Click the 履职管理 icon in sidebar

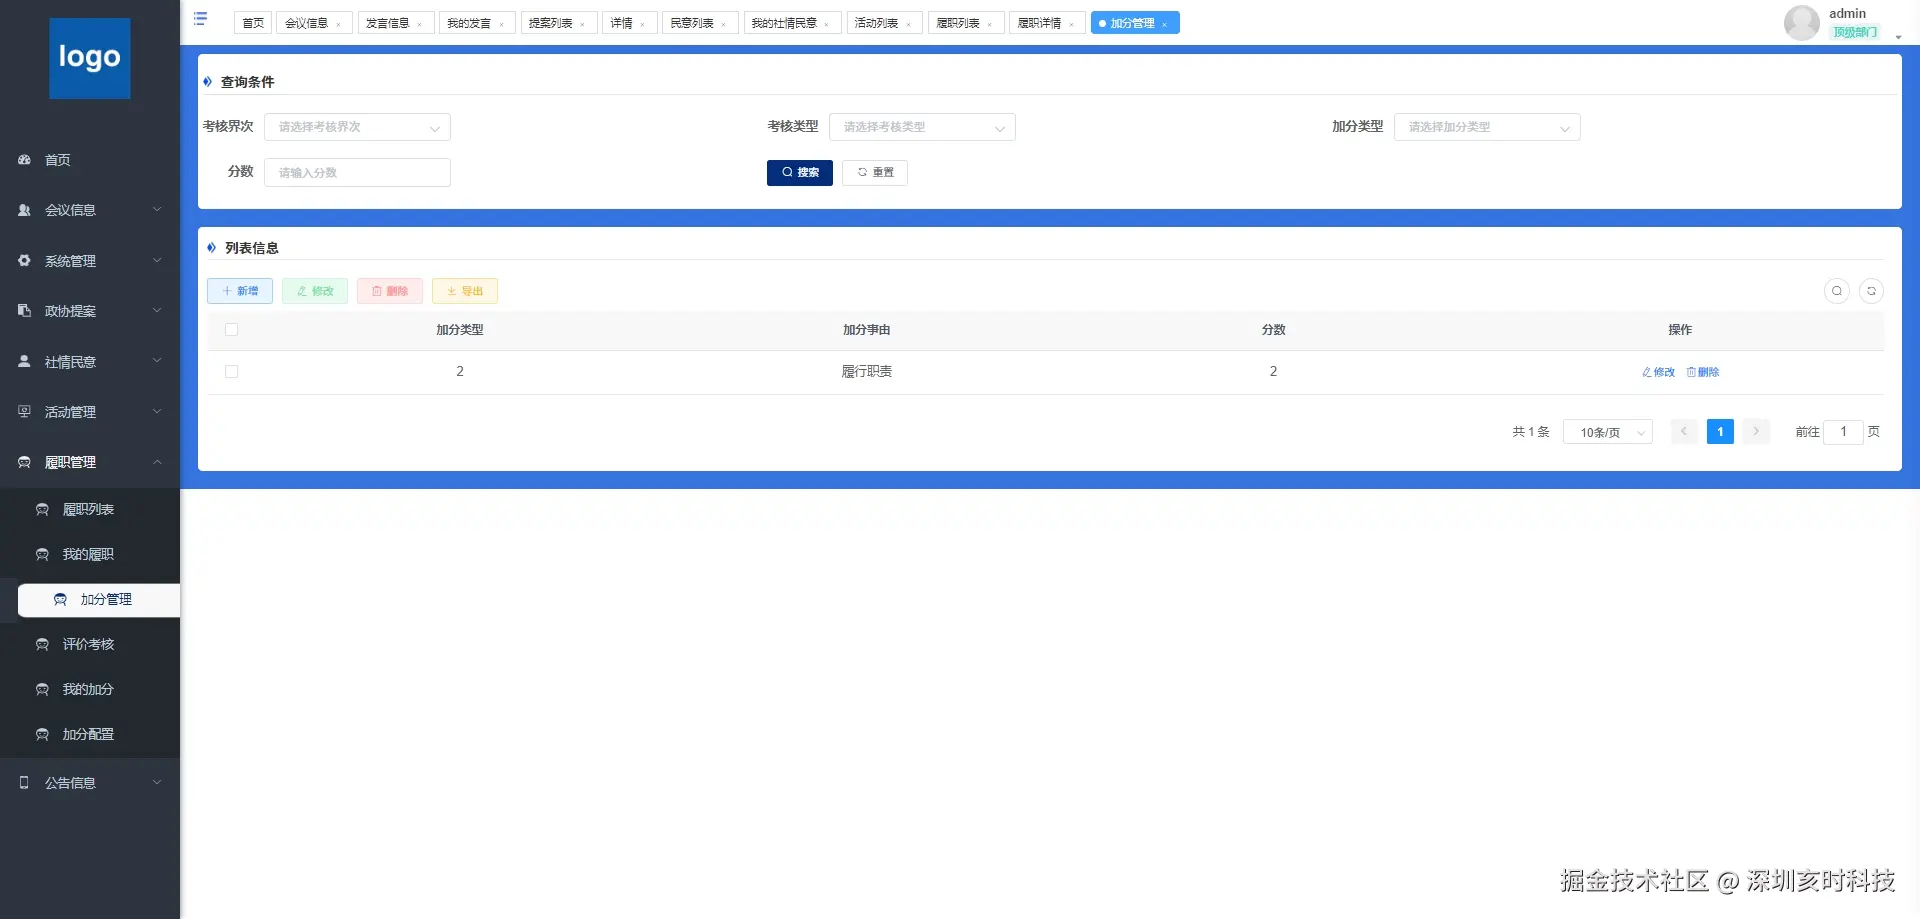point(24,462)
